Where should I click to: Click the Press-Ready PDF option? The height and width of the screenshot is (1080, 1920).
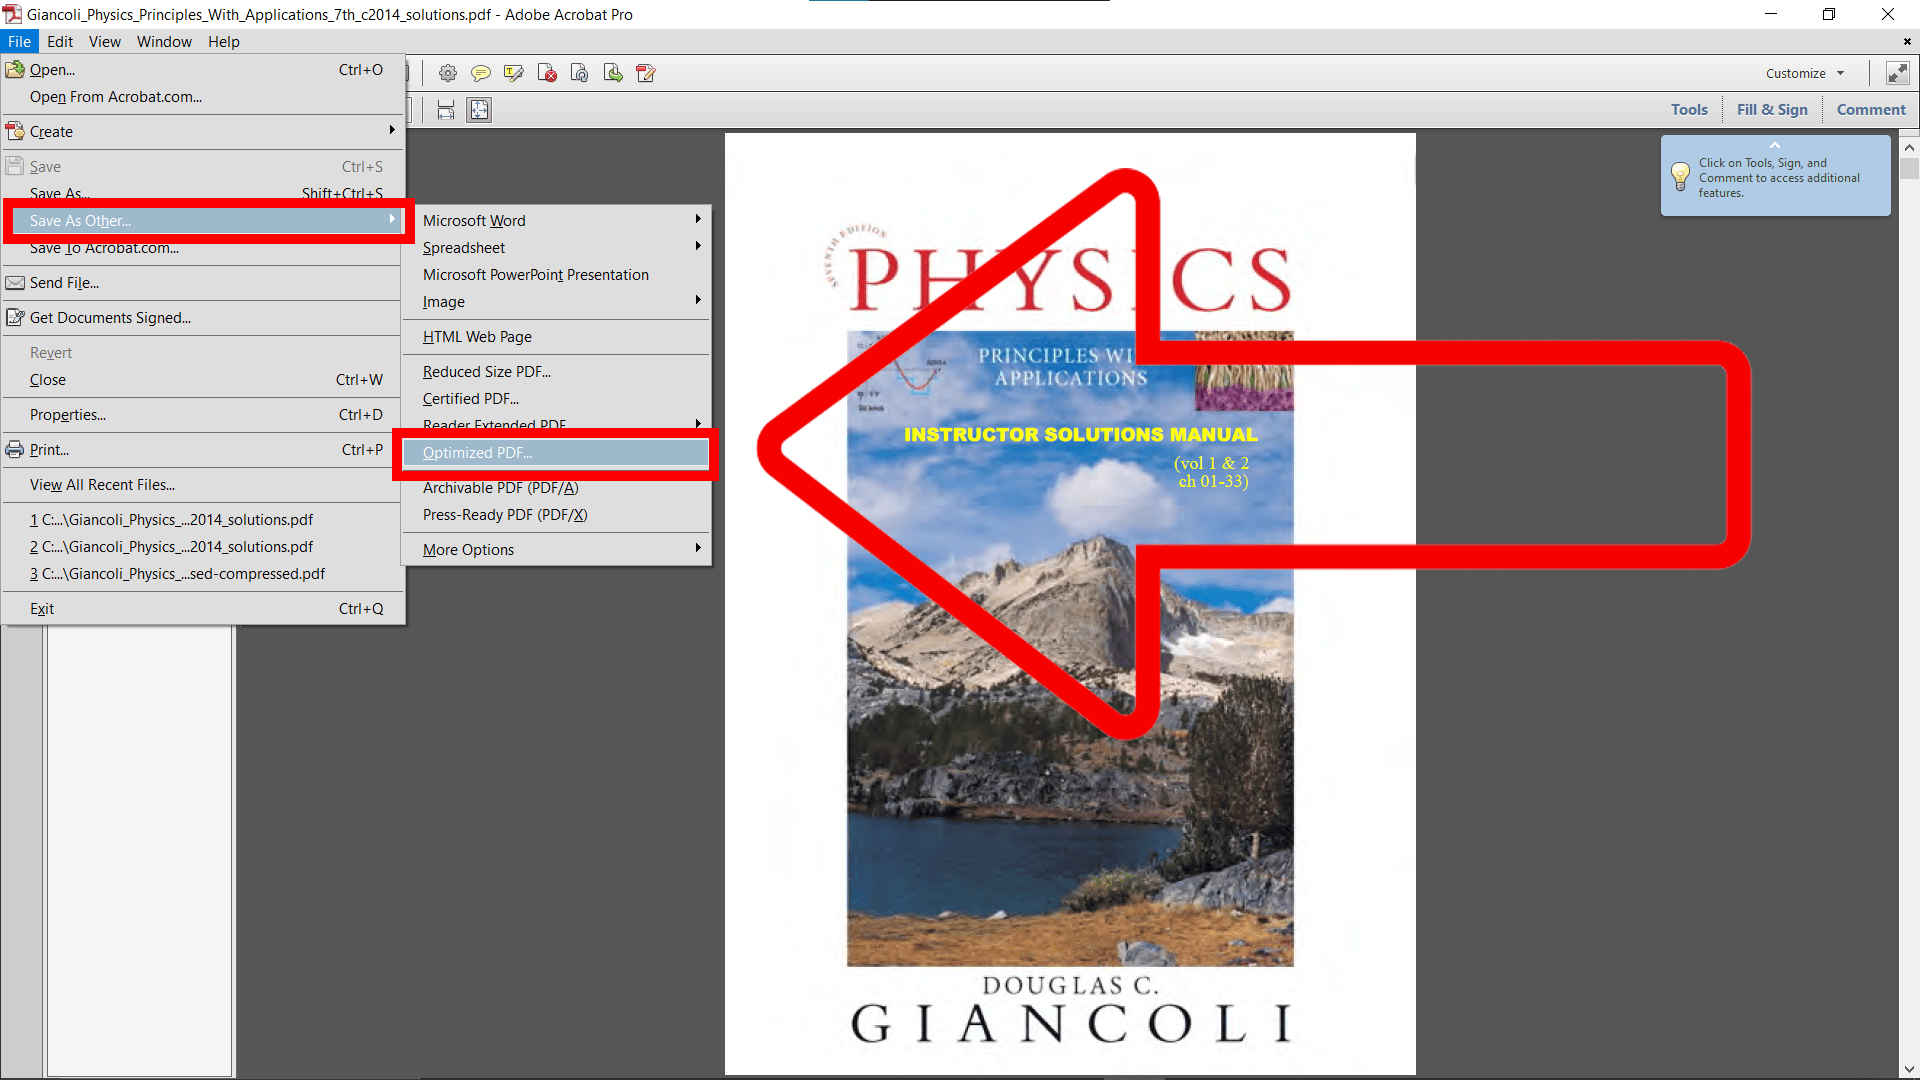coord(505,514)
